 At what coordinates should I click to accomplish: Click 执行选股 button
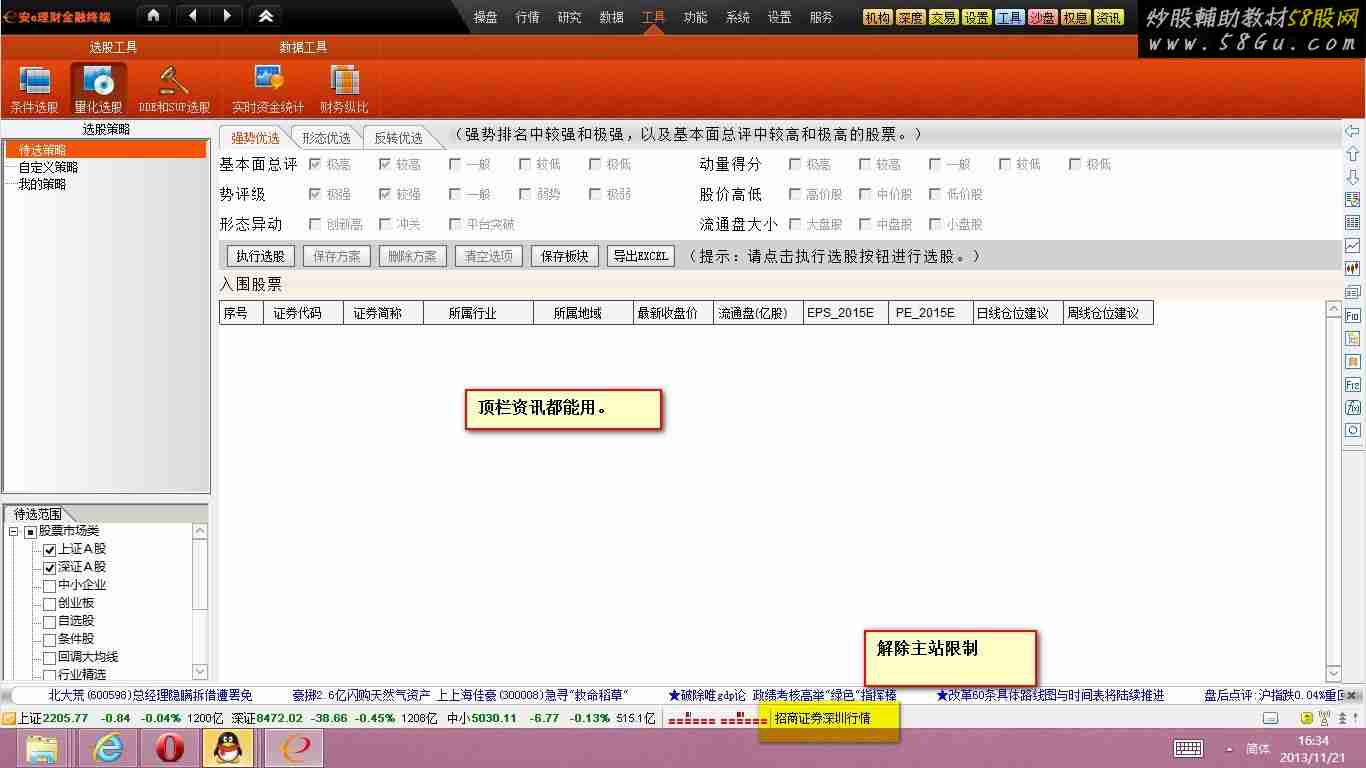tap(260, 256)
